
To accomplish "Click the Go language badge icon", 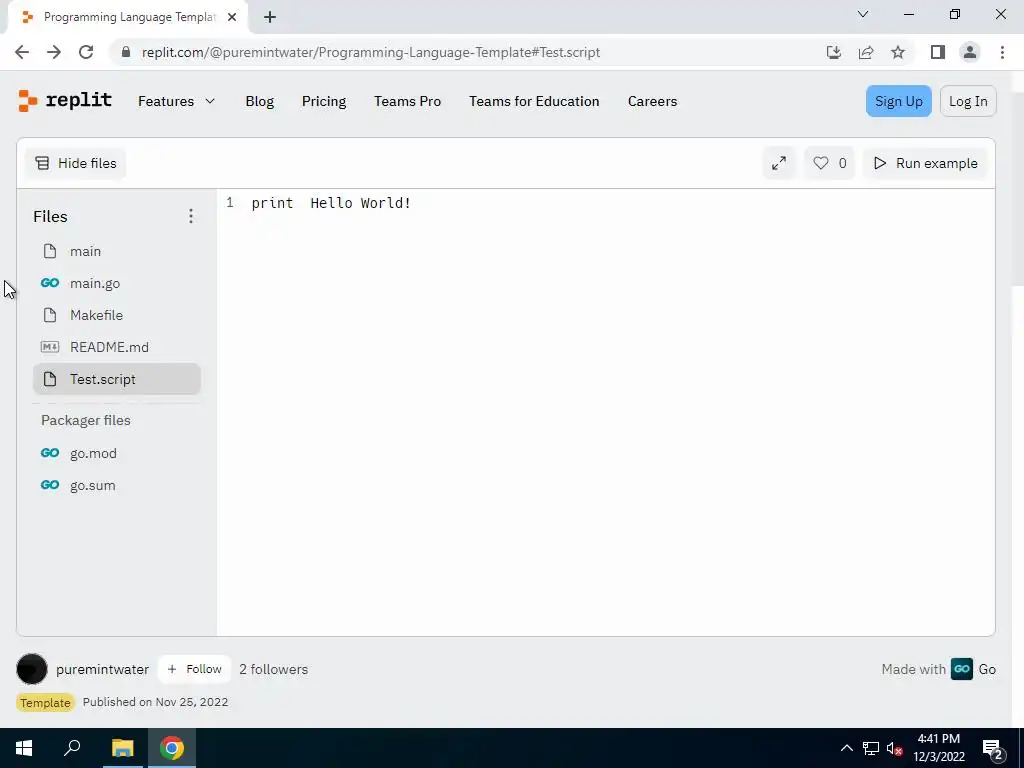I will (961, 669).
